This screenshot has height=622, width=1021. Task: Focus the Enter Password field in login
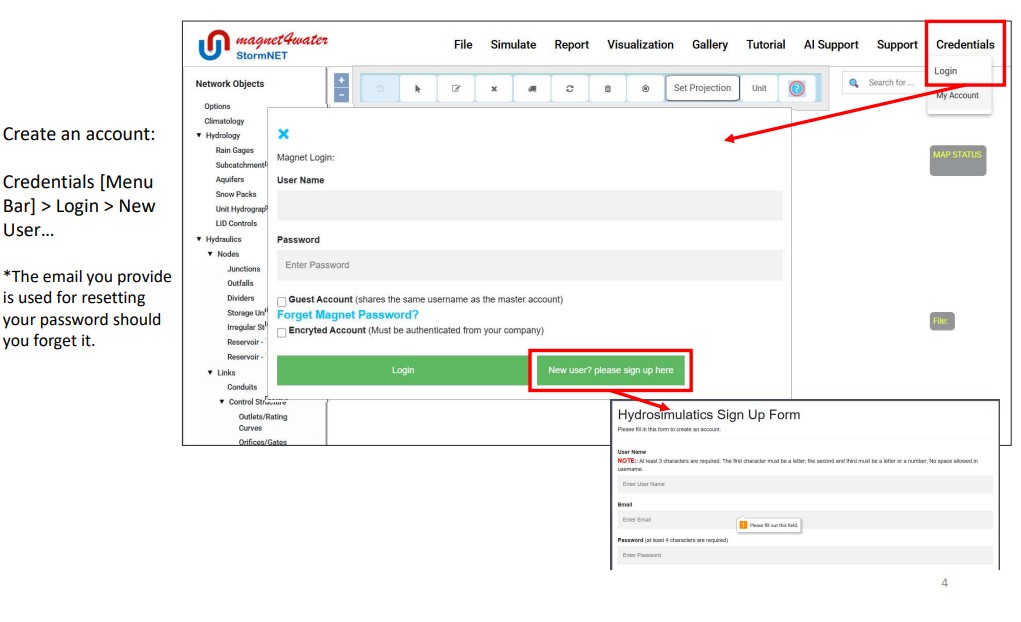pos(529,265)
